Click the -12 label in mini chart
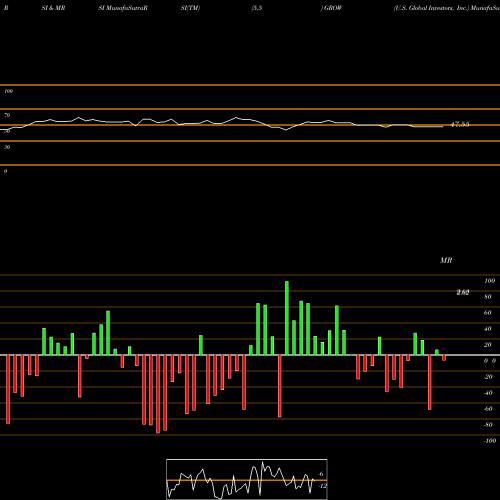Viewport: 500px width, 500px height. [322, 486]
